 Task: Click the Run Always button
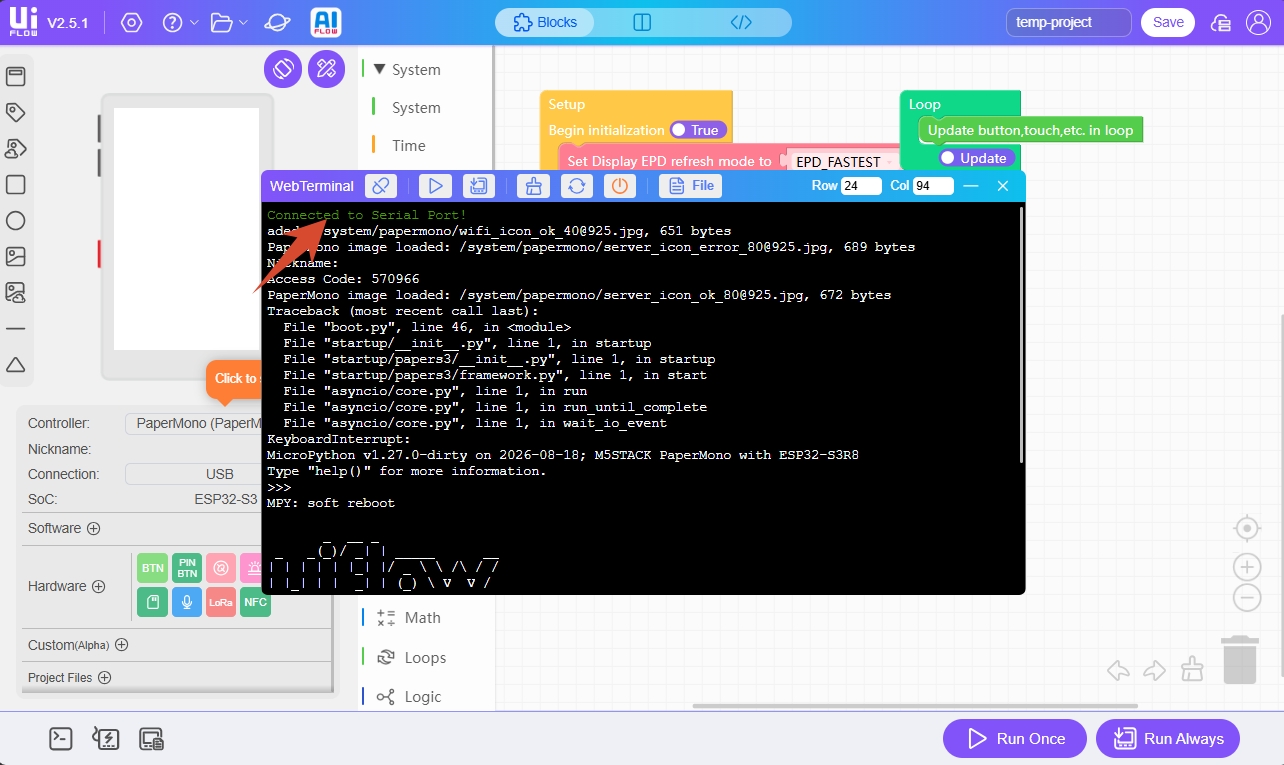point(1168,739)
